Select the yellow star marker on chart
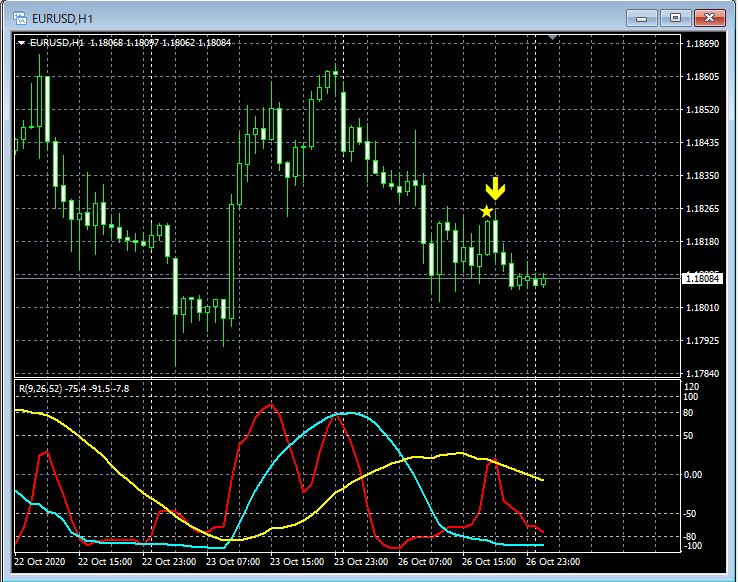 pyautogui.click(x=486, y=211)
